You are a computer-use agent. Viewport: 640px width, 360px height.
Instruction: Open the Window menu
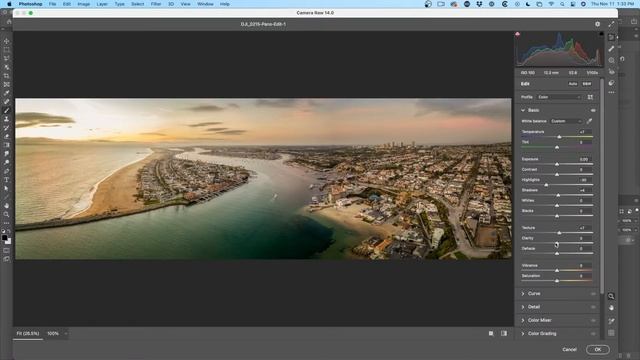point(205,4)
